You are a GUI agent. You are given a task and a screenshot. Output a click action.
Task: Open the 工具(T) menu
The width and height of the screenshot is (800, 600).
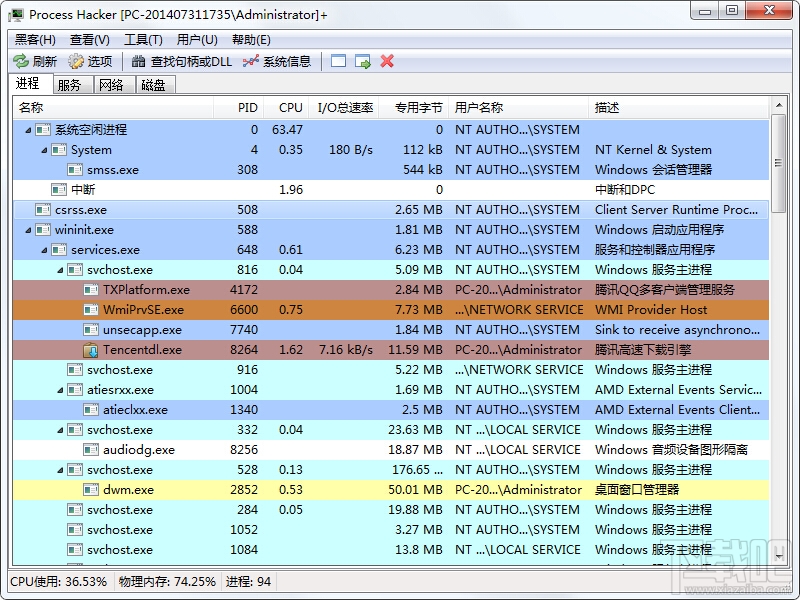coord(143,40)
